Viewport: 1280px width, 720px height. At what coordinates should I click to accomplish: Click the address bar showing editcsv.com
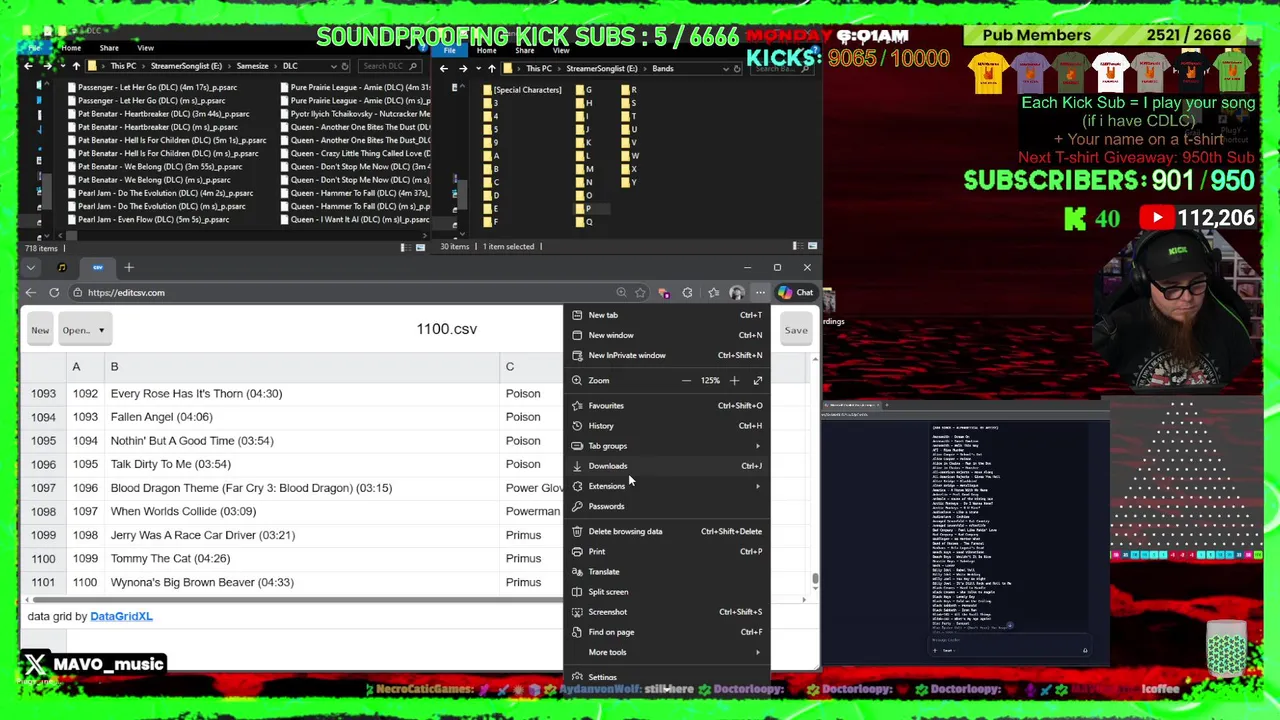(x=340, y=293)
